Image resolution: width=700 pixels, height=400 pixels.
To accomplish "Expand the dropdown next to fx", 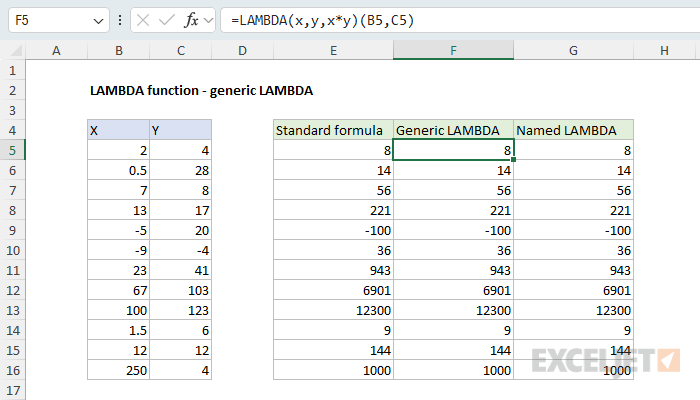I will 208,20.
